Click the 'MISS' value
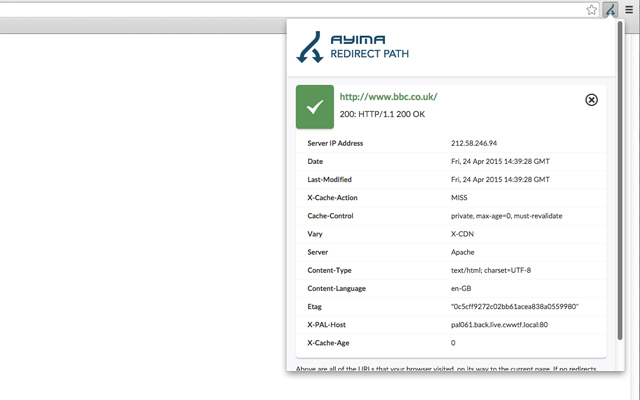640x400 pixels. click(459, 198)
